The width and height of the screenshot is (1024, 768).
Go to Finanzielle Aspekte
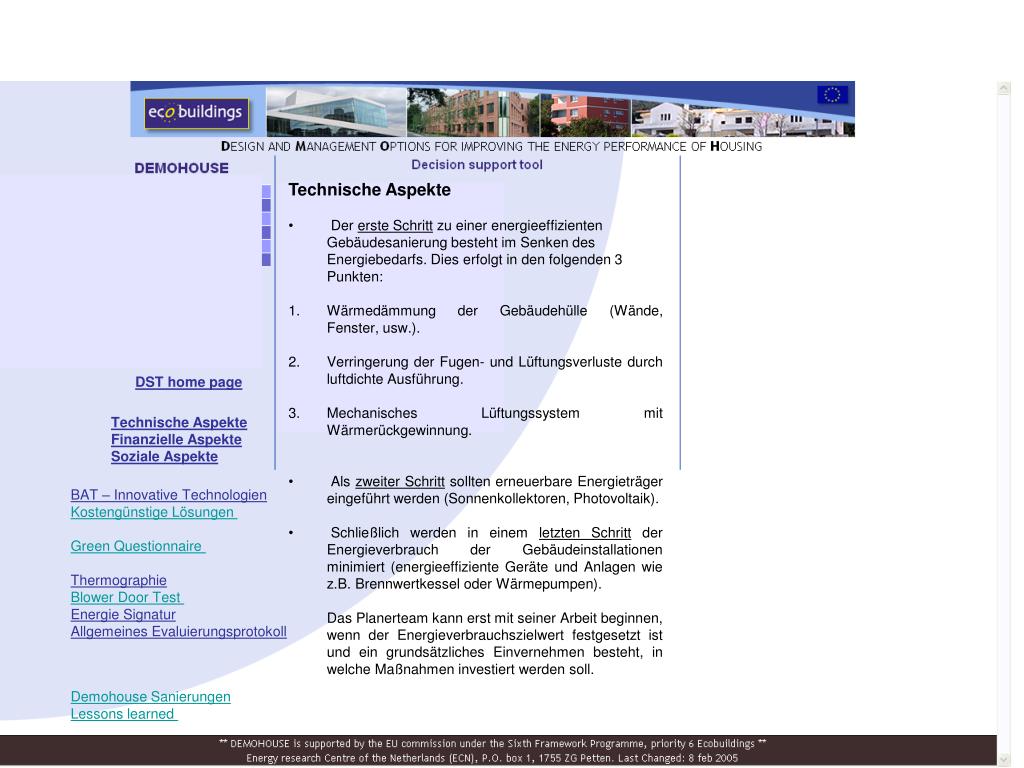(176, 440)
